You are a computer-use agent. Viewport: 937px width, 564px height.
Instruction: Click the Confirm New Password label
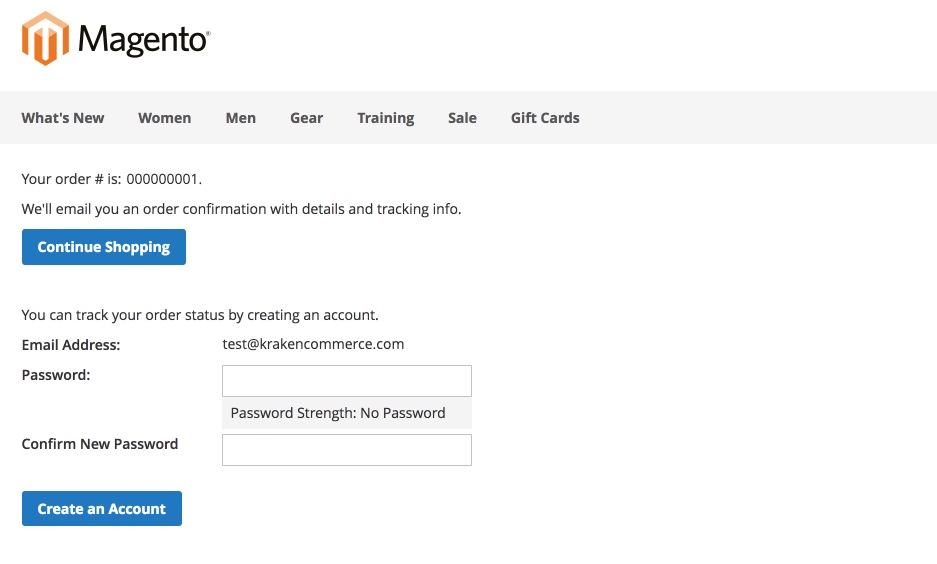tap(100, 444)
